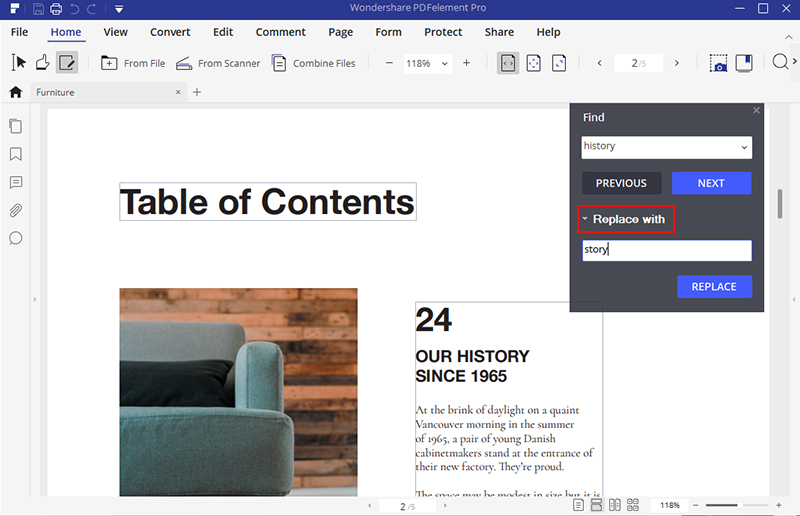The image size is (800, 516).
Task: Select continuous scroll view in status bar
Action: 596,505
